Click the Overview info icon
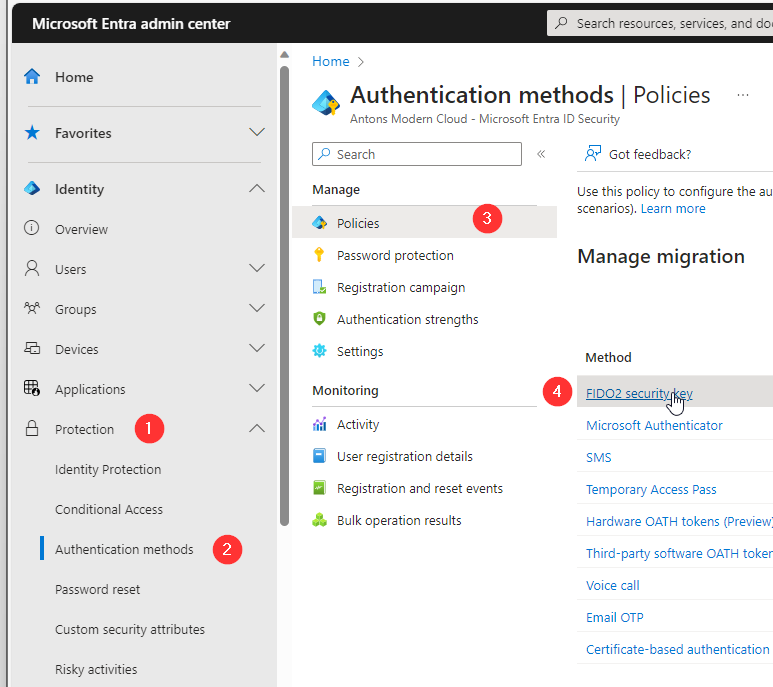This screenshot has height=687, width=773. [x=32, y=228]
